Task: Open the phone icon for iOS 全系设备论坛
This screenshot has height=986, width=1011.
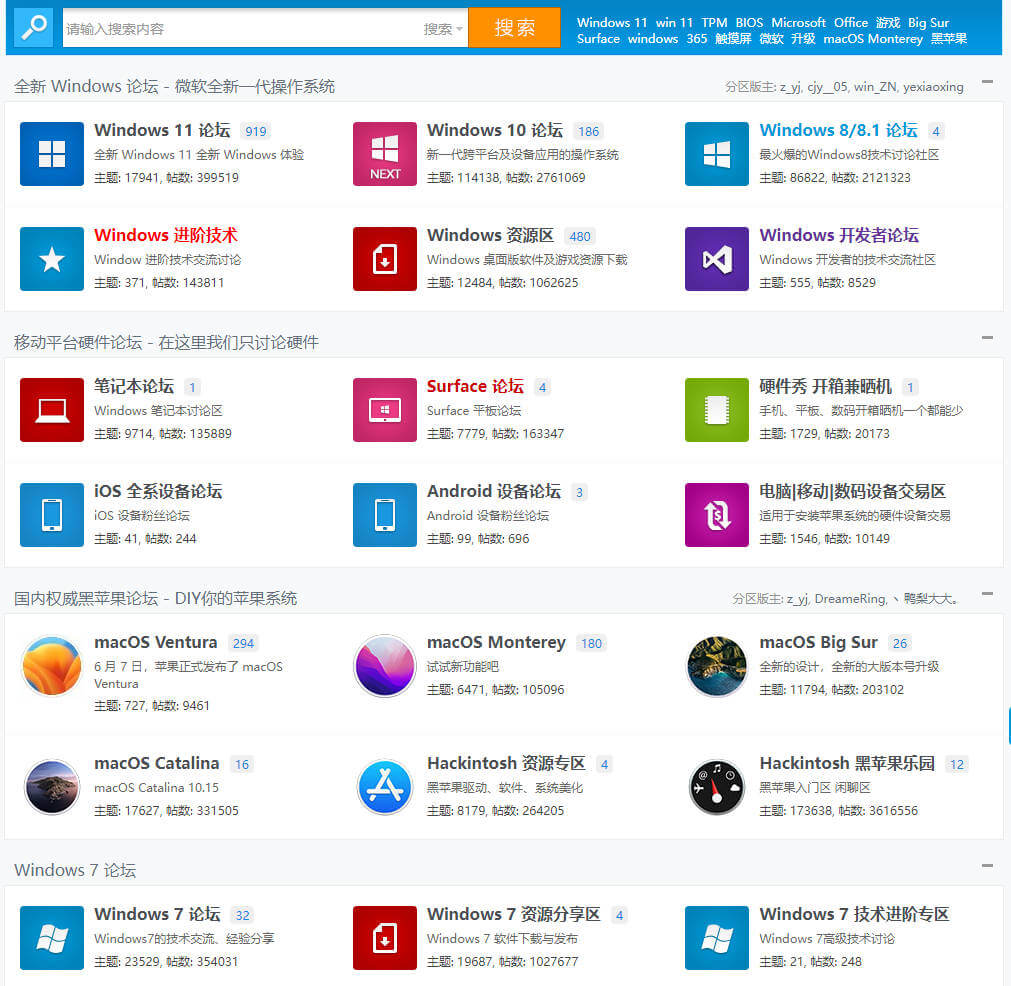Action: 52,515
